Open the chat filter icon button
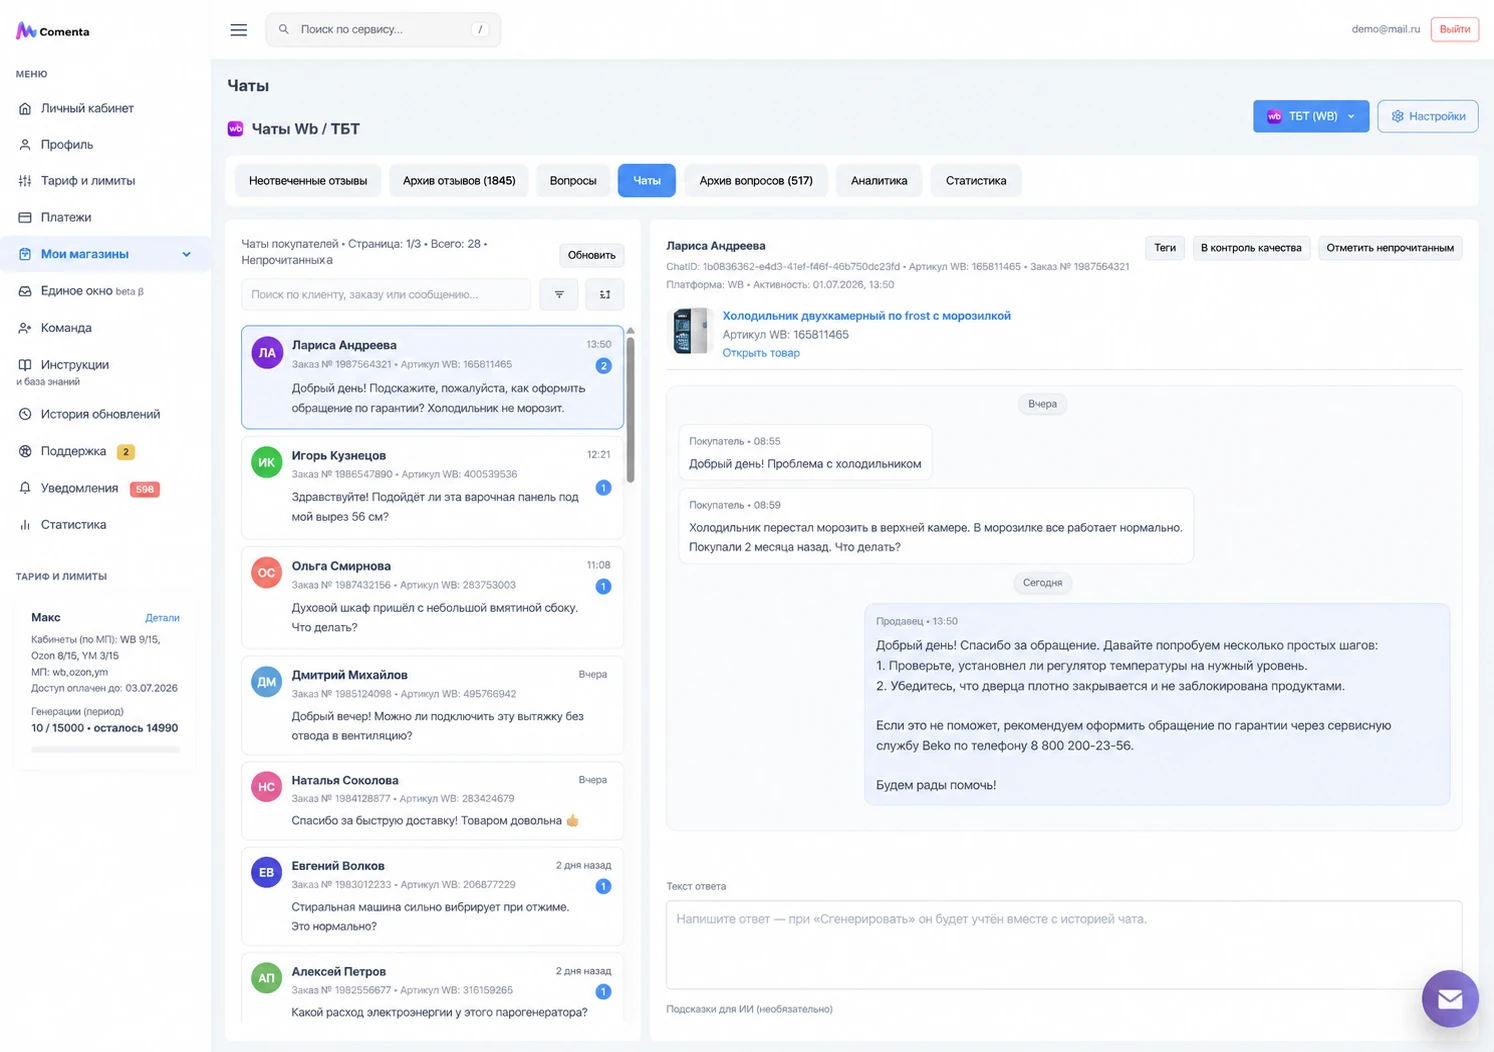The height and width of the screenshot is (1052, 1494). click(x=559, y=294)
